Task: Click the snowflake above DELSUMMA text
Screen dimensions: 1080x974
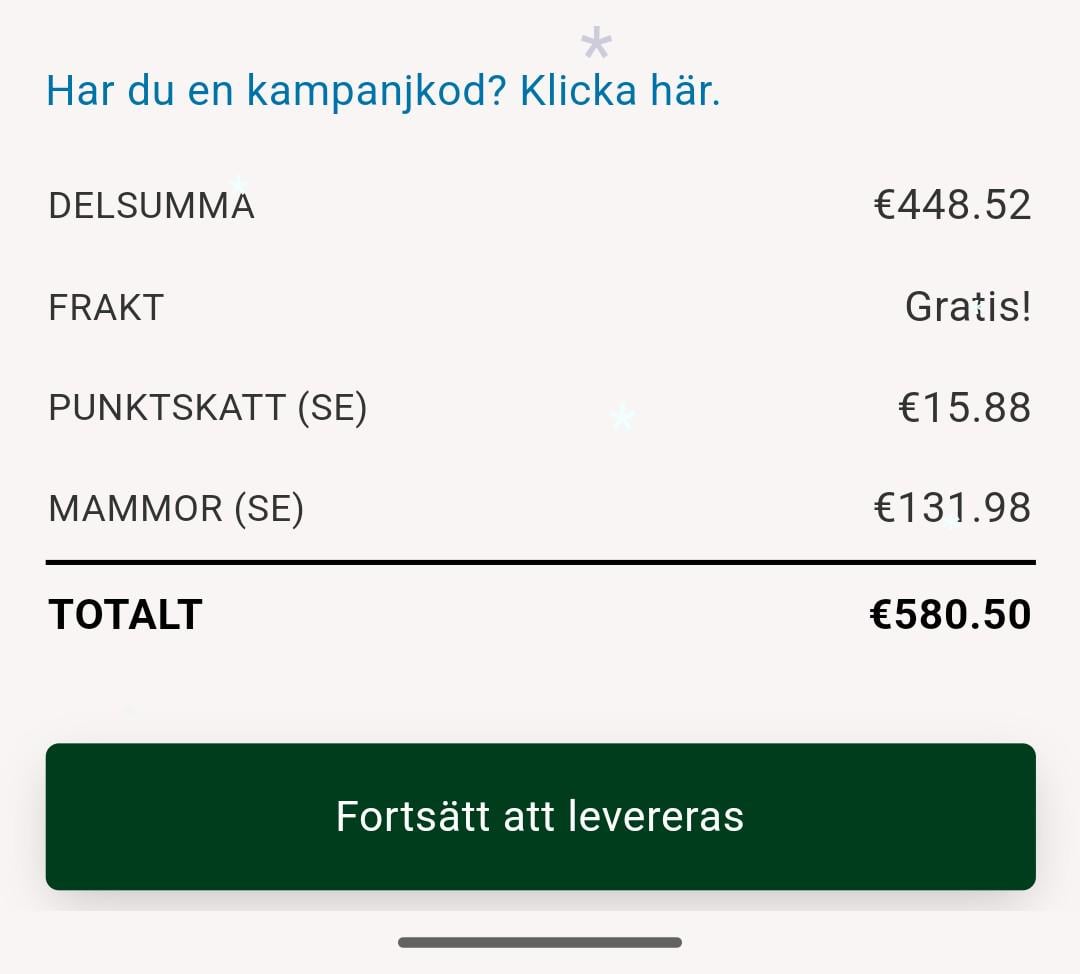Action: [238, 185]
